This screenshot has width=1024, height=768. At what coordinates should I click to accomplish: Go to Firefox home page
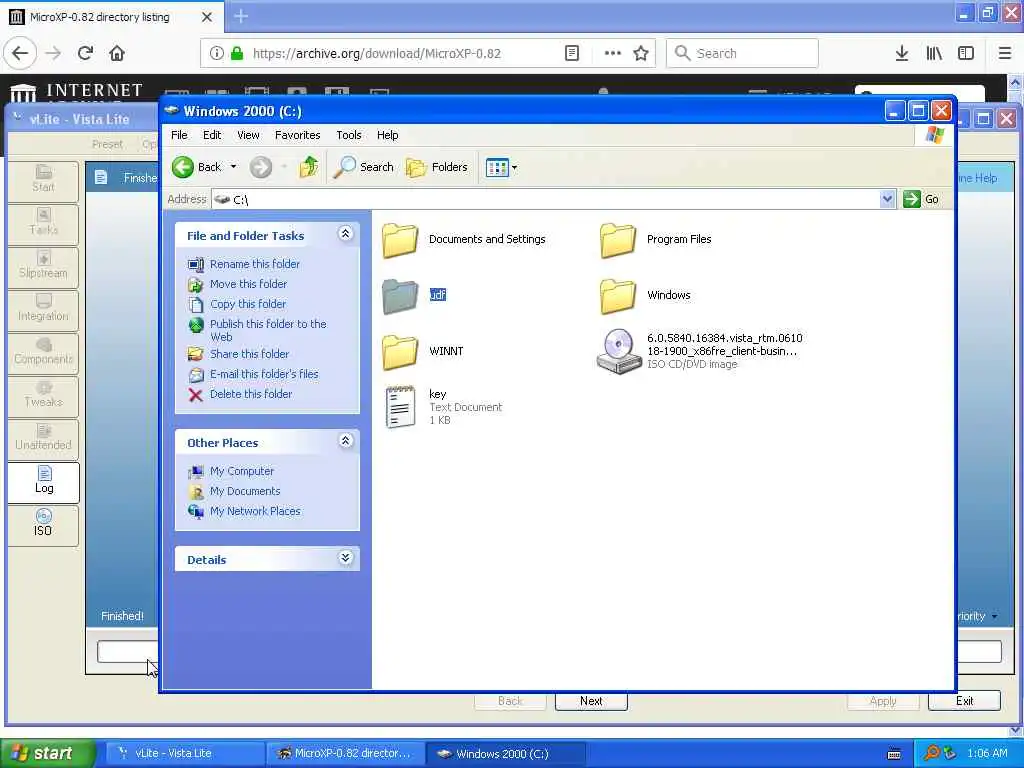(117, 53)
